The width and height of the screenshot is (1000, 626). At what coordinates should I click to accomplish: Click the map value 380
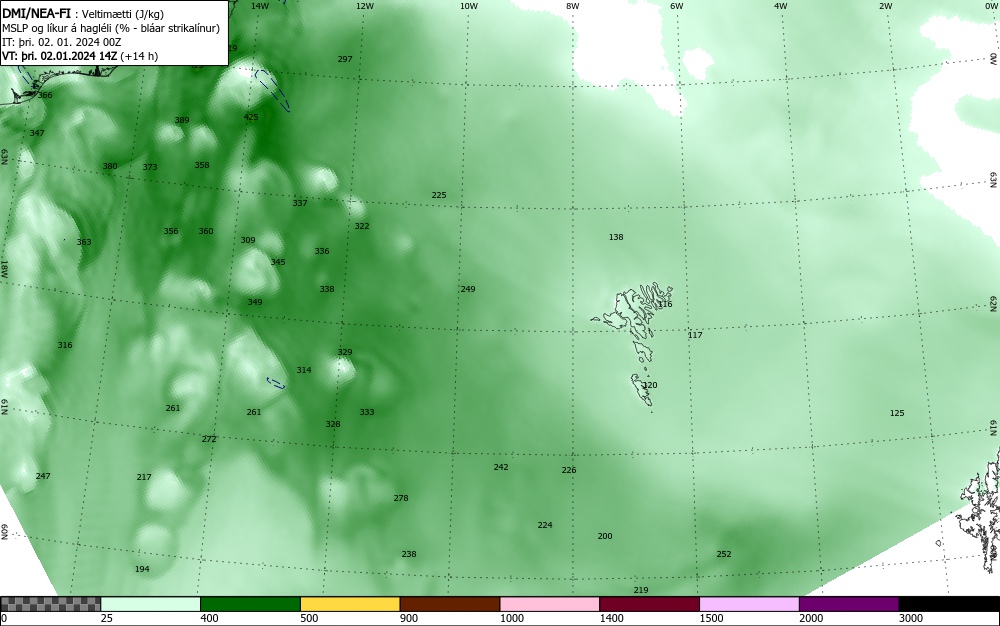(x=110, y=166)
